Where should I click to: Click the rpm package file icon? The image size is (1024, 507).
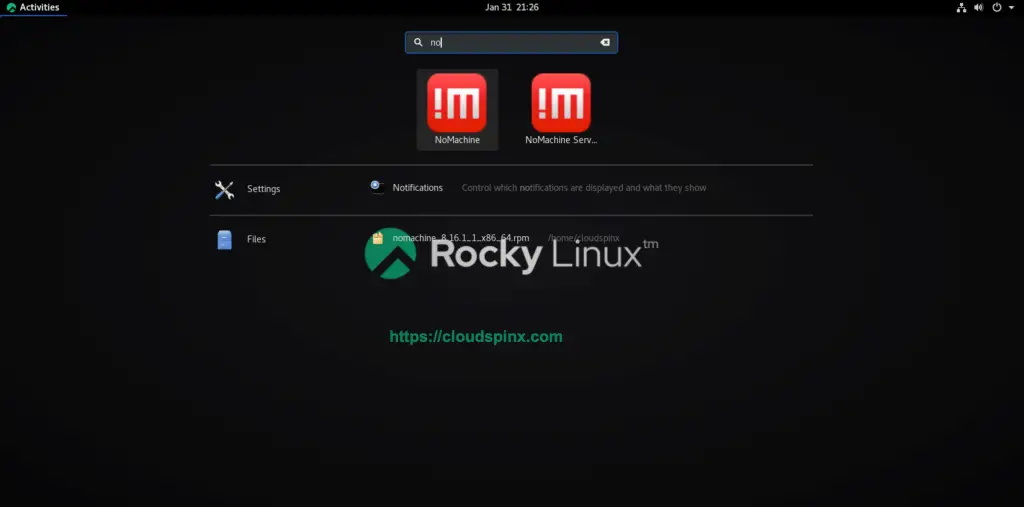click(377, 238)
